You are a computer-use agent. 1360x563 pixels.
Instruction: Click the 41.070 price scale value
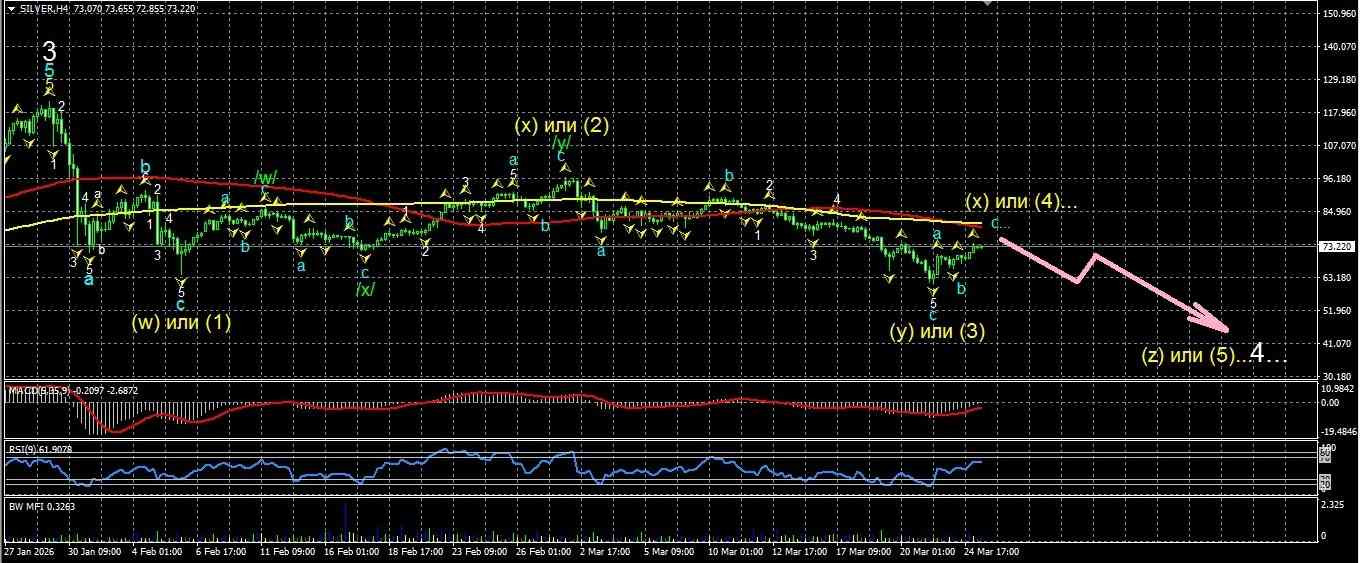point(1337,344)
